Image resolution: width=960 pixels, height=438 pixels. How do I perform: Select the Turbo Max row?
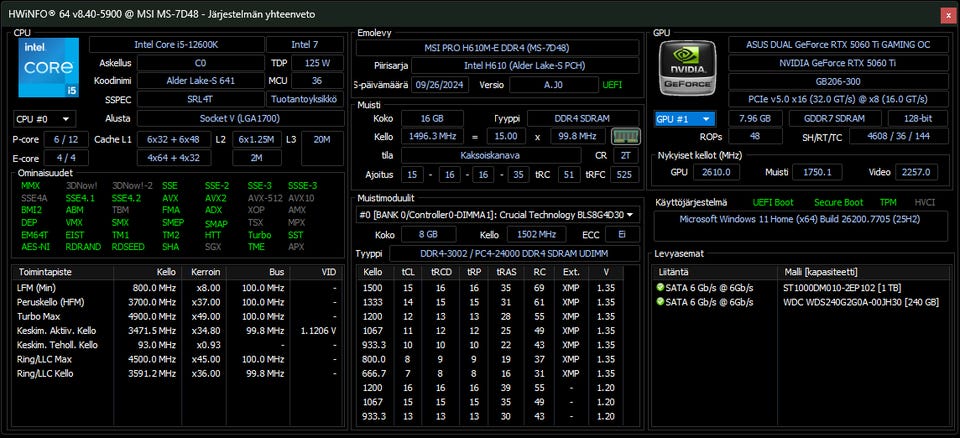point(178,316)
